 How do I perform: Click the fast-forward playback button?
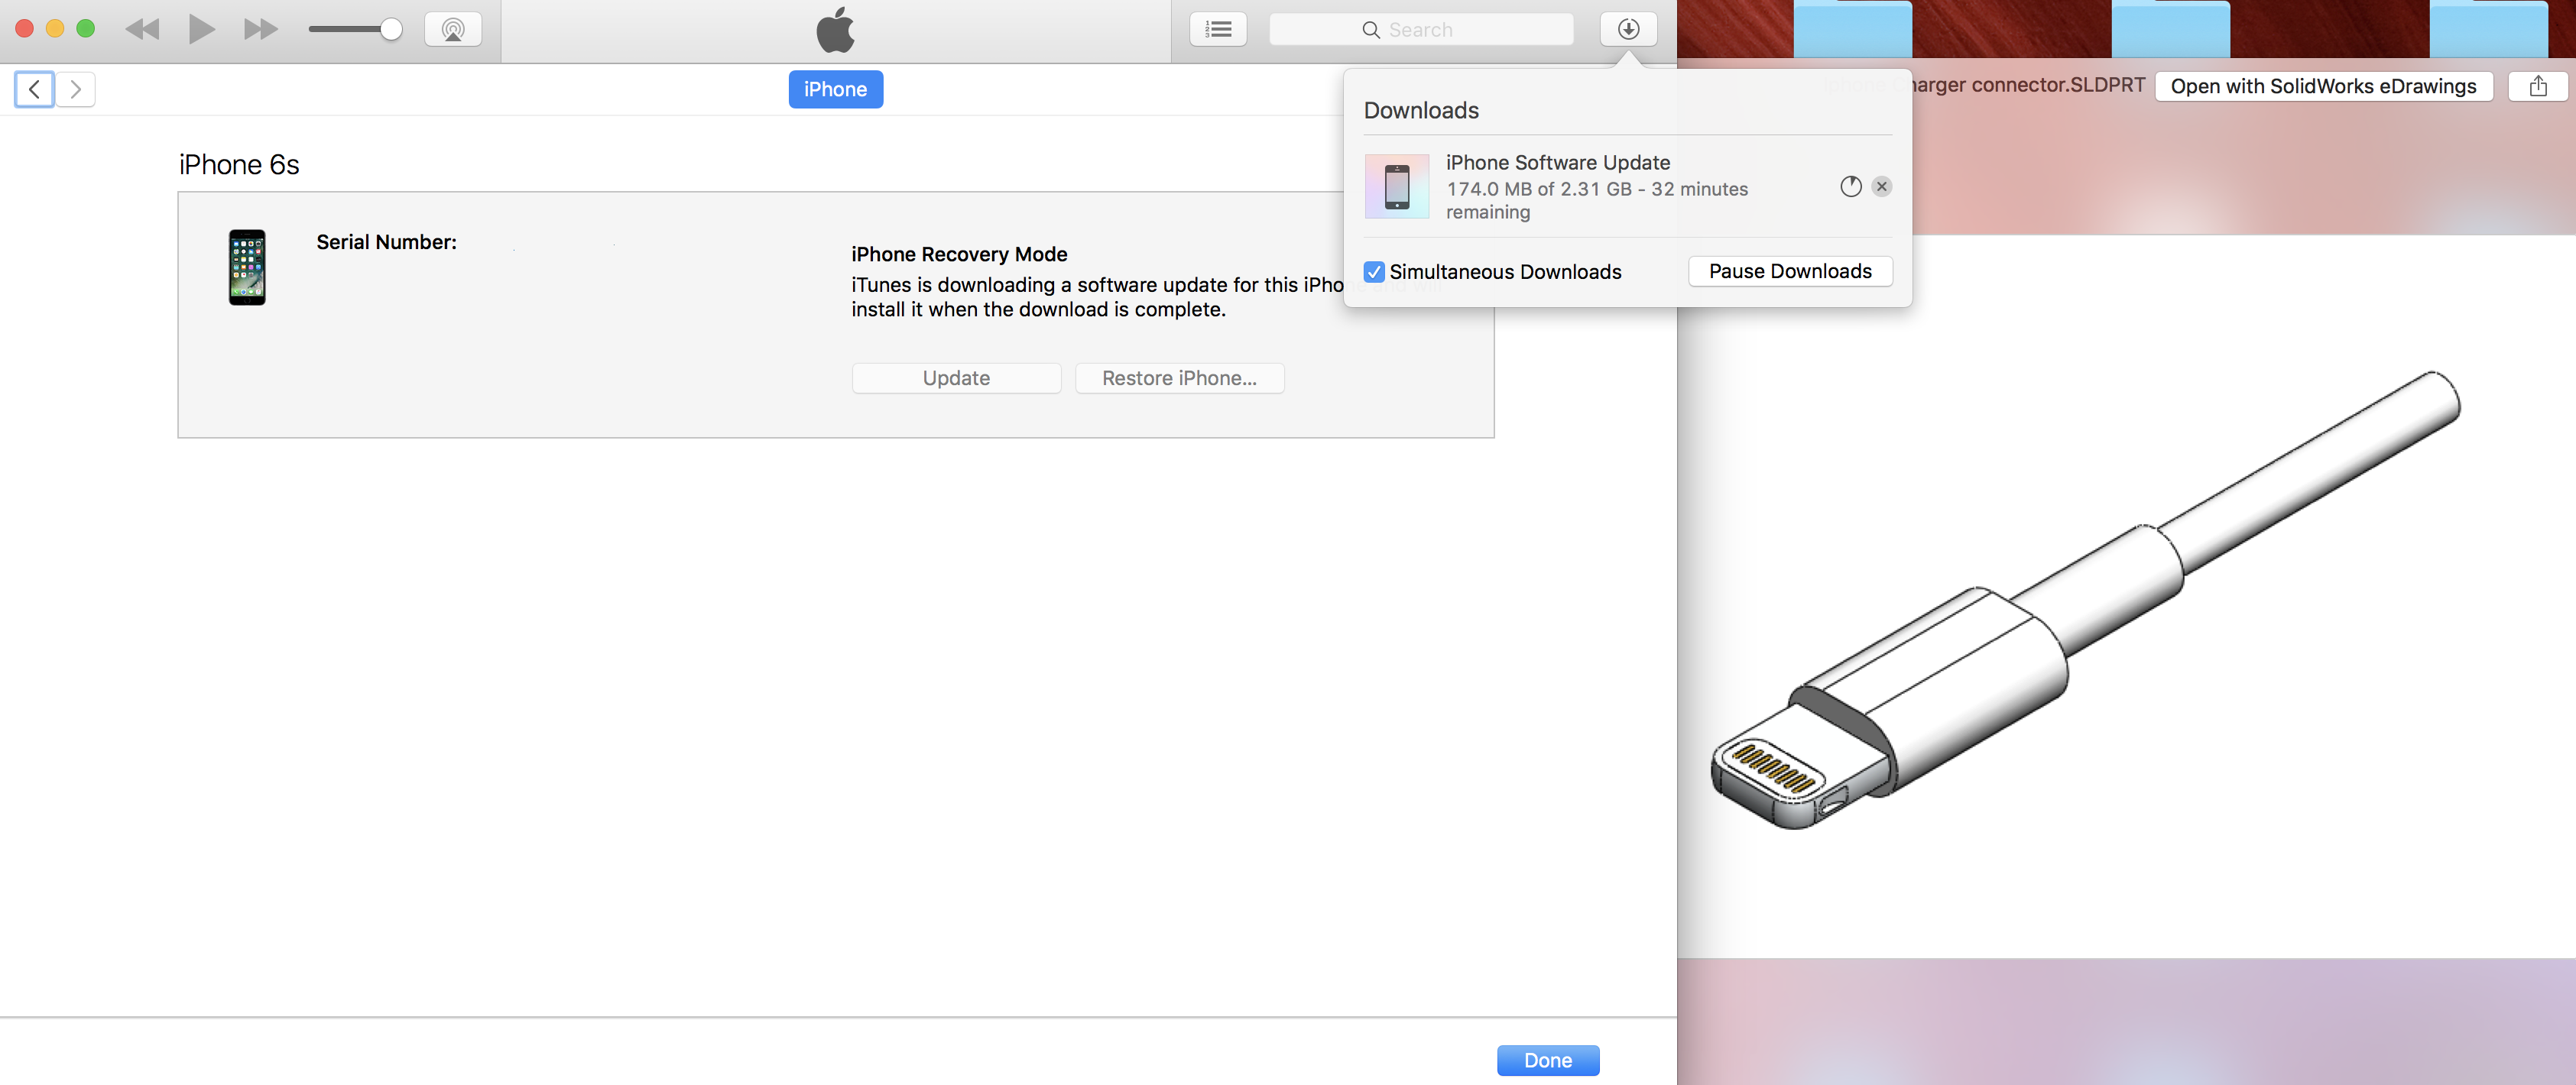(260, 29)
